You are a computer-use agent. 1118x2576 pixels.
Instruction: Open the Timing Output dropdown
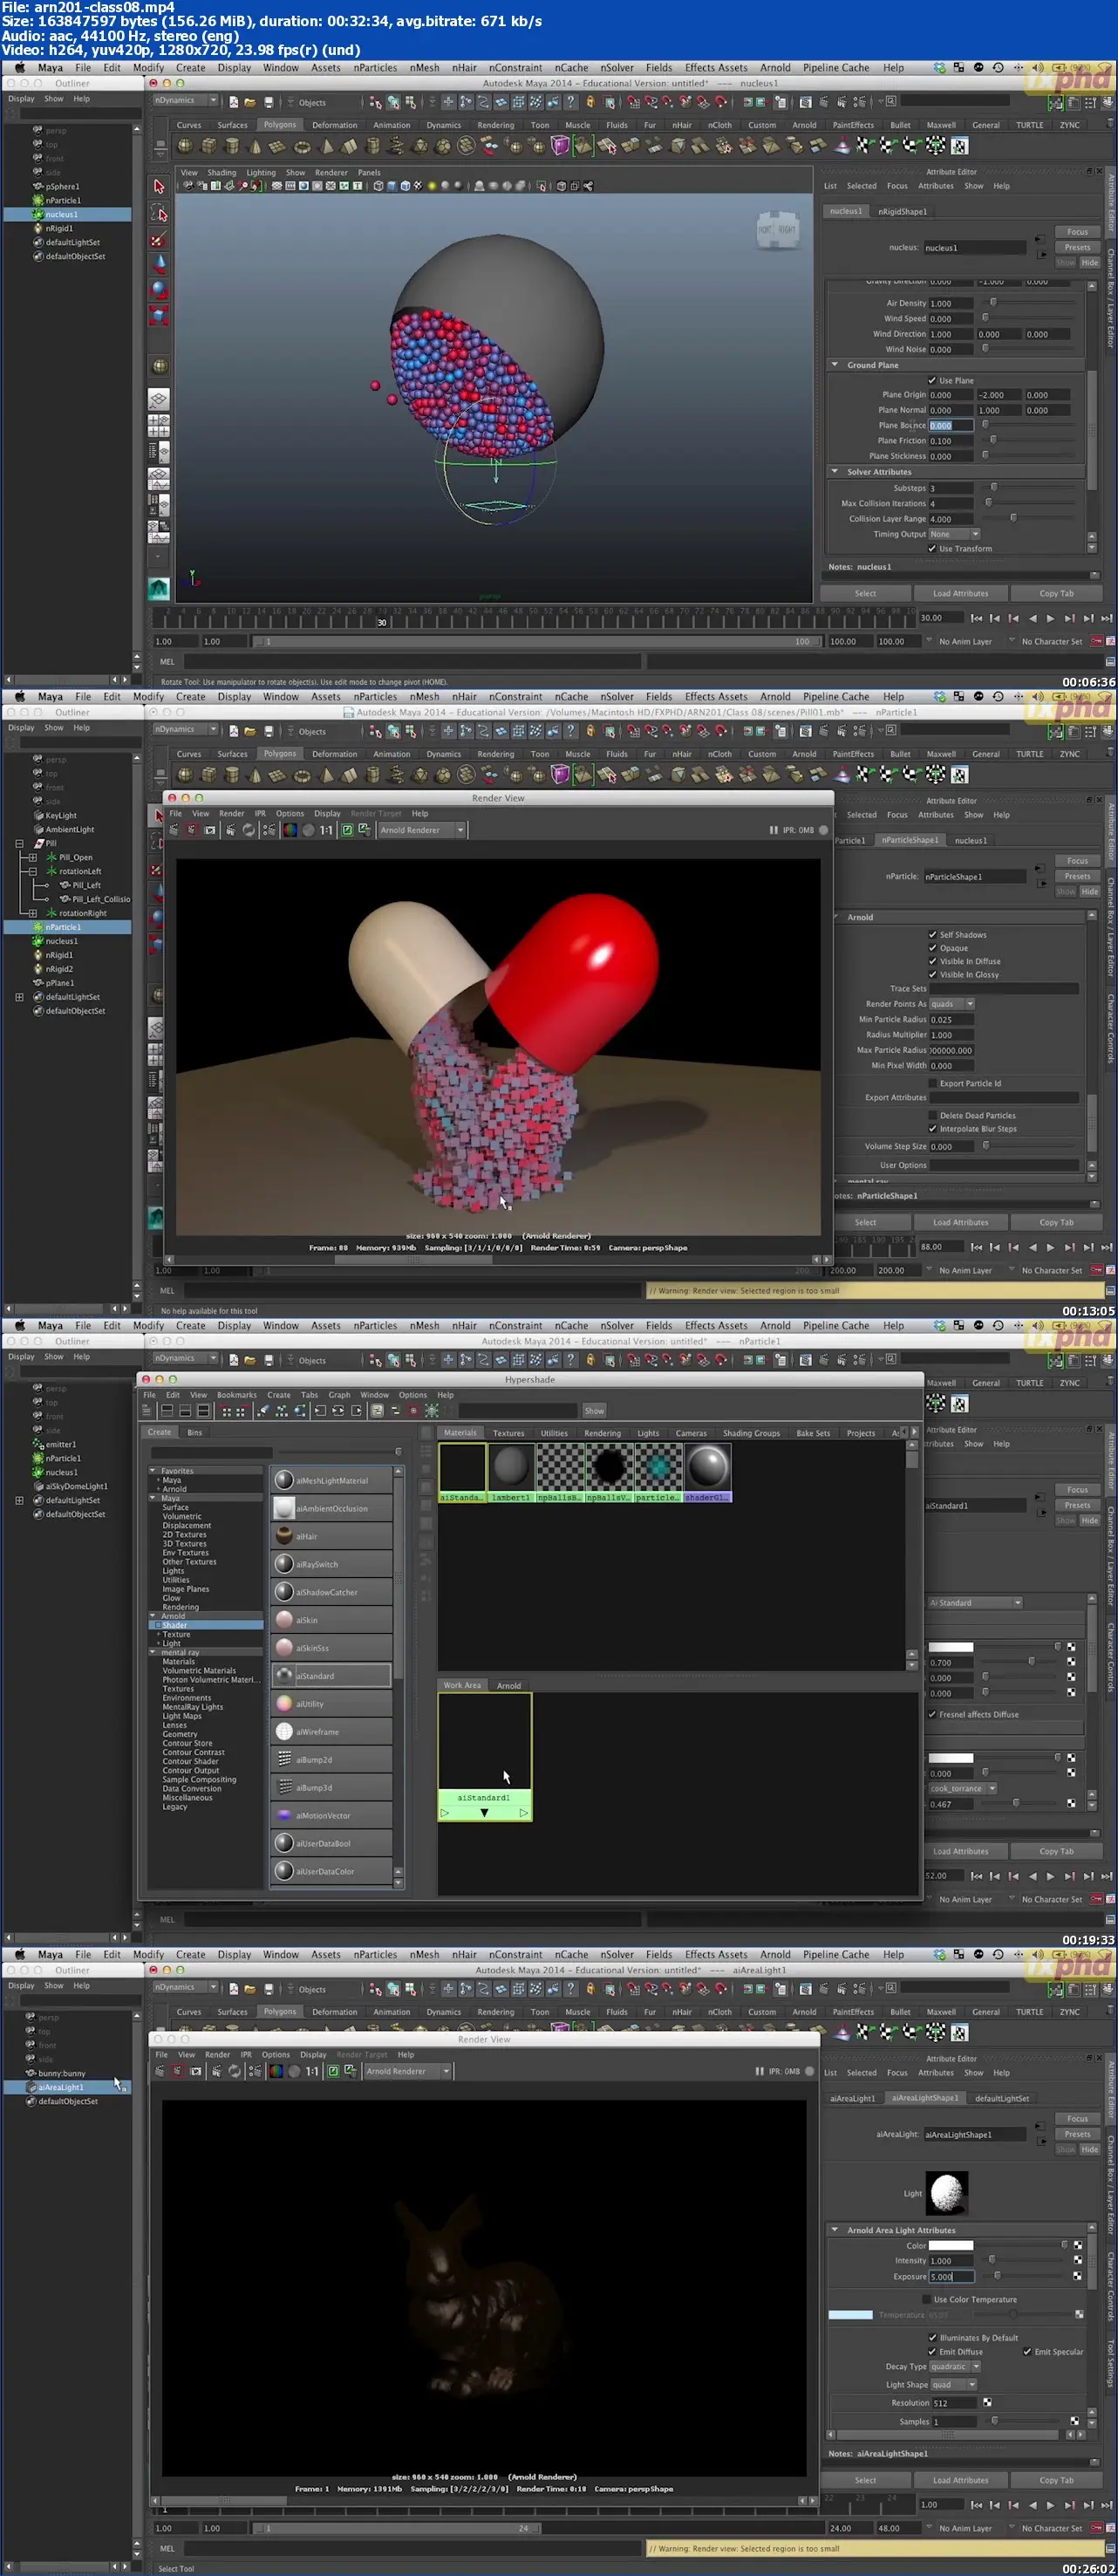(x=954, y=534)
